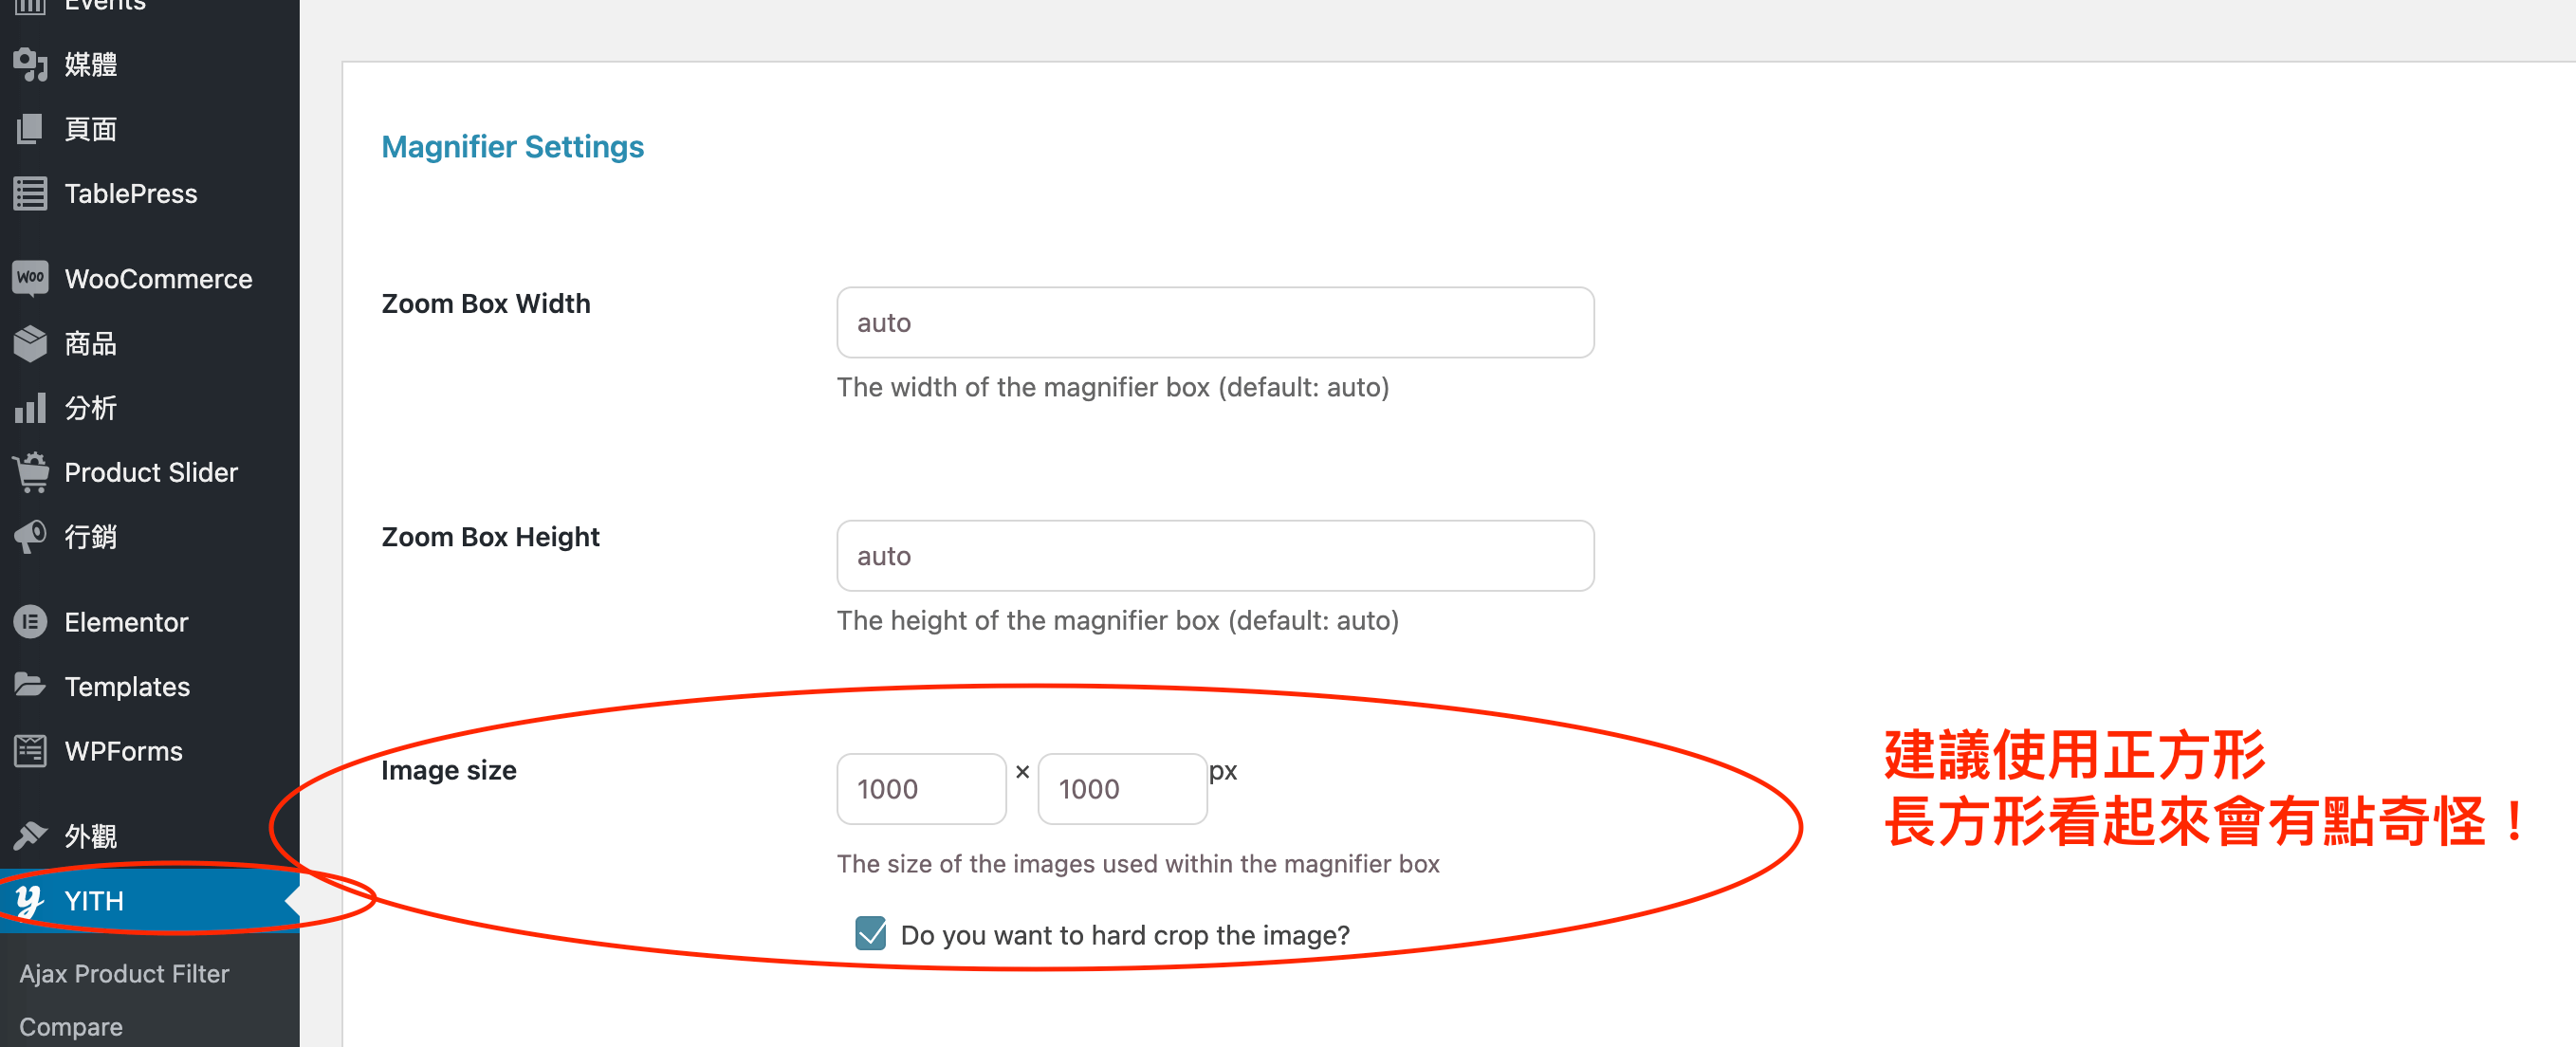Click the YITH icon in sidebar
The width and height of the screenshot is (2576, 1047).
click(x=31, y=899)
